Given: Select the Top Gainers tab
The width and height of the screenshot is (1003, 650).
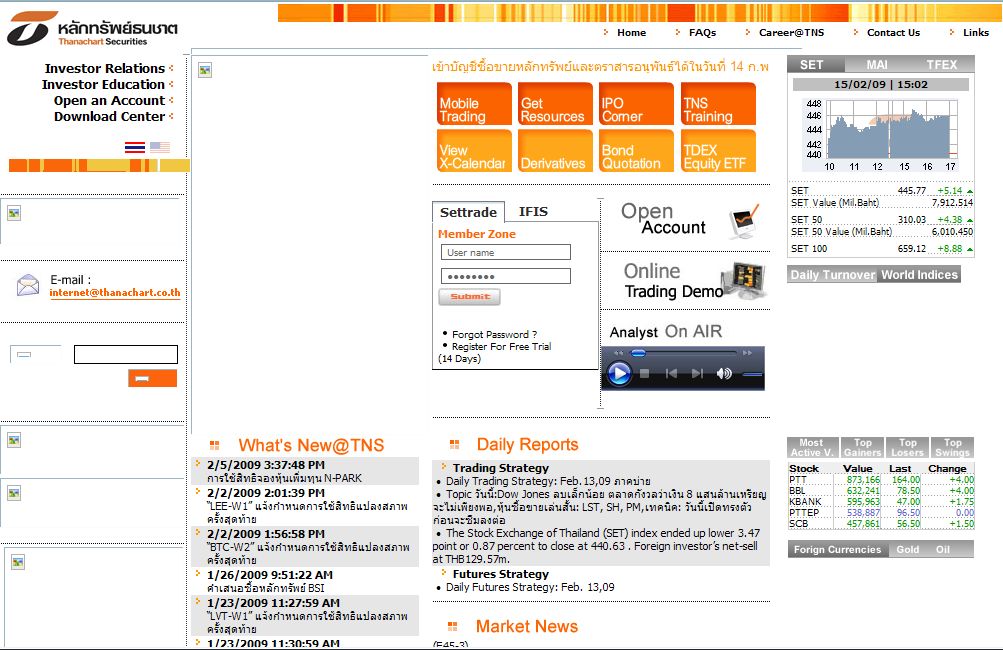Looking at the screenshot, I should 862,447.
